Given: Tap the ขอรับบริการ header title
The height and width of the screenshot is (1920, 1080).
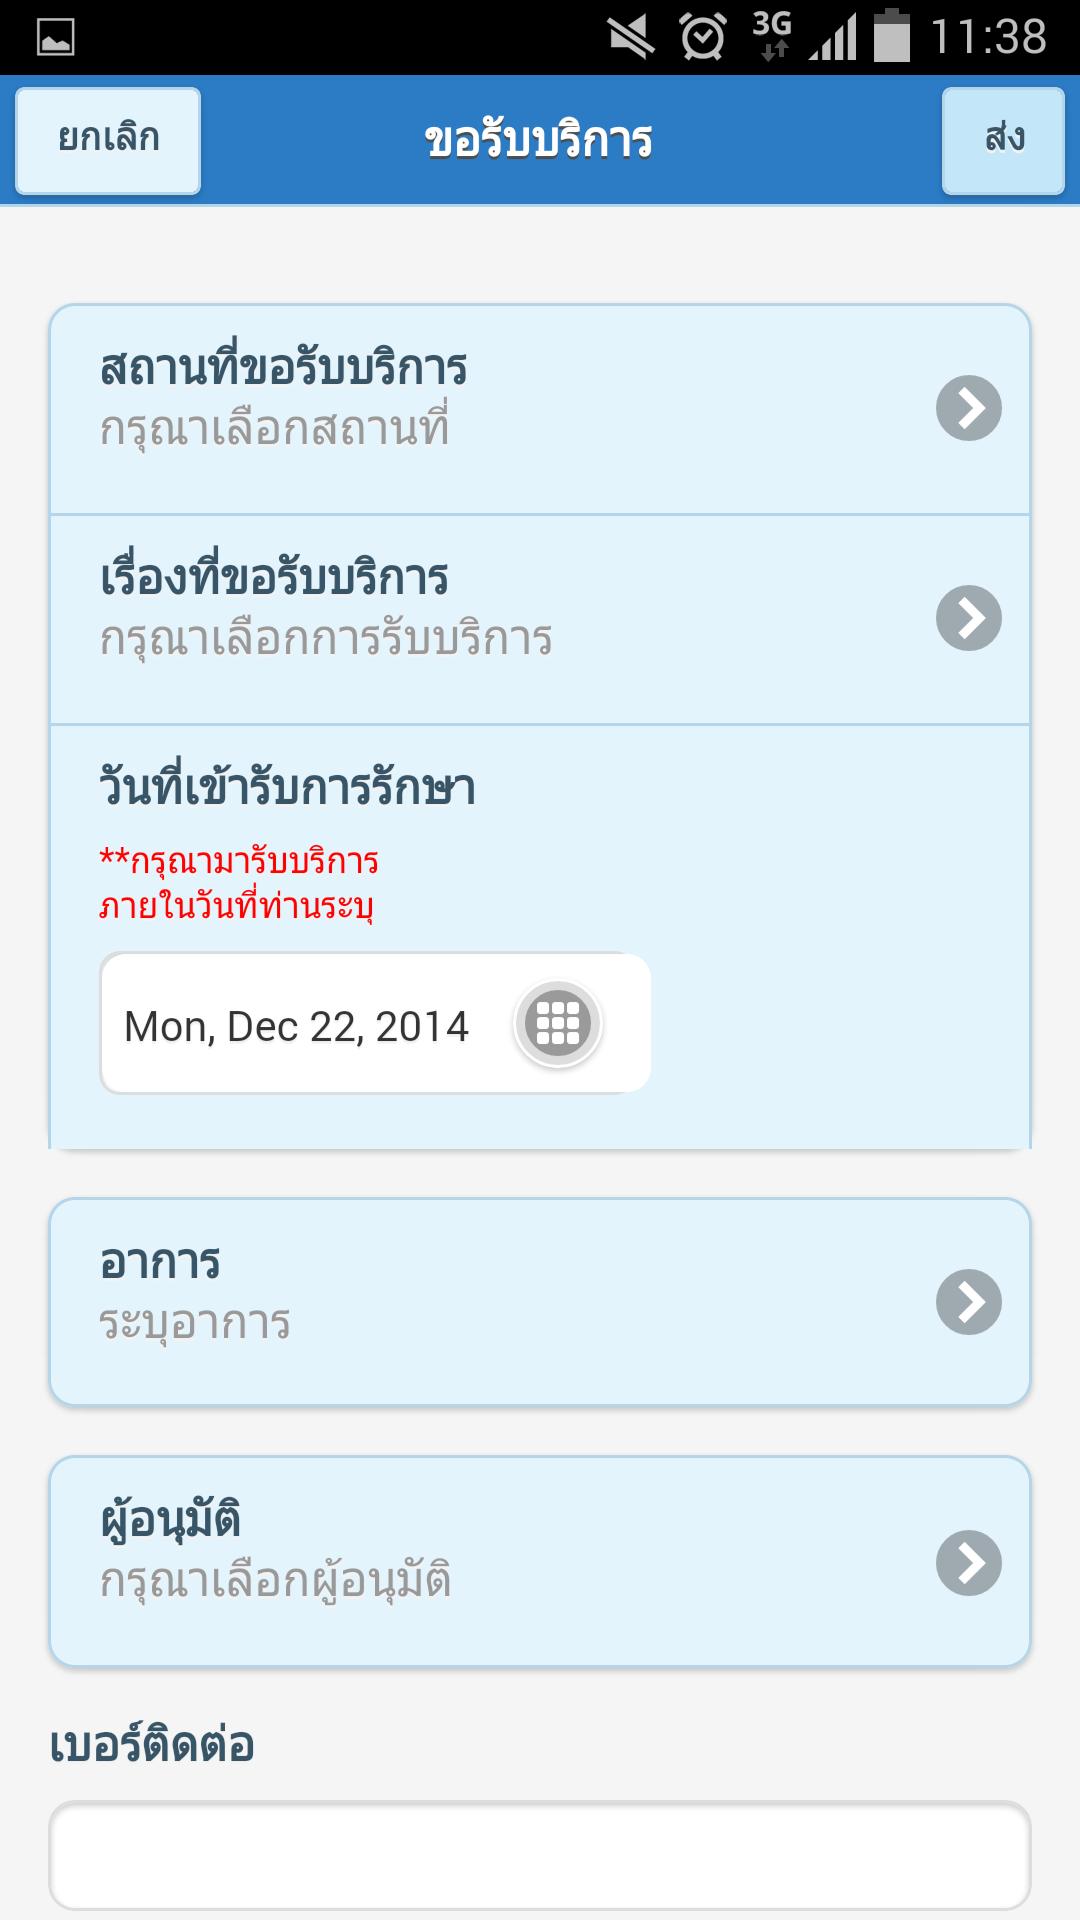Looking at the screenshot, I should tap(539, 141).
